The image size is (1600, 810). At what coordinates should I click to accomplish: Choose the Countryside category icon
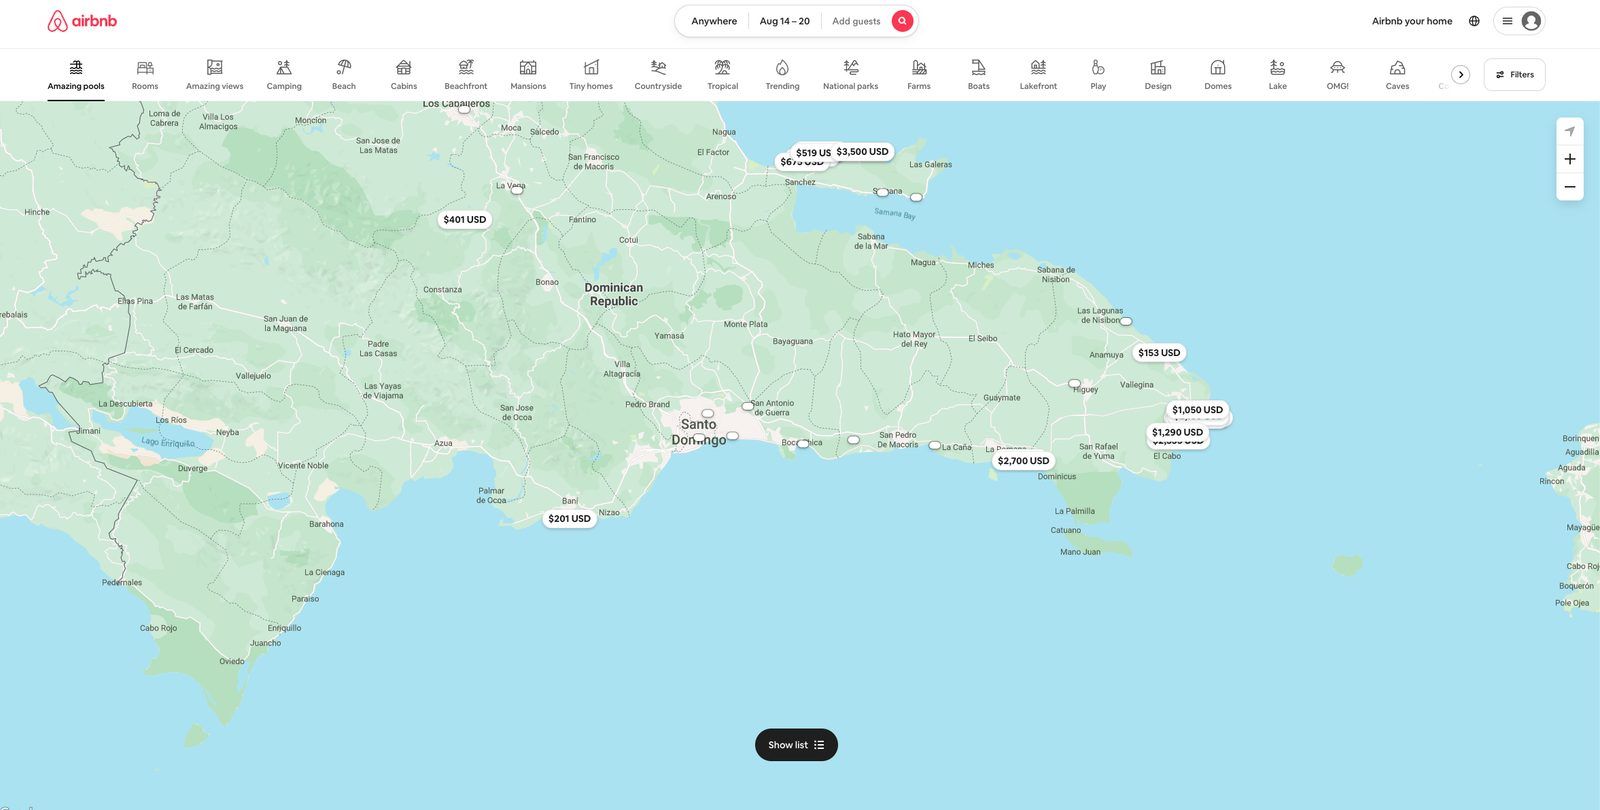click(658, 68)
